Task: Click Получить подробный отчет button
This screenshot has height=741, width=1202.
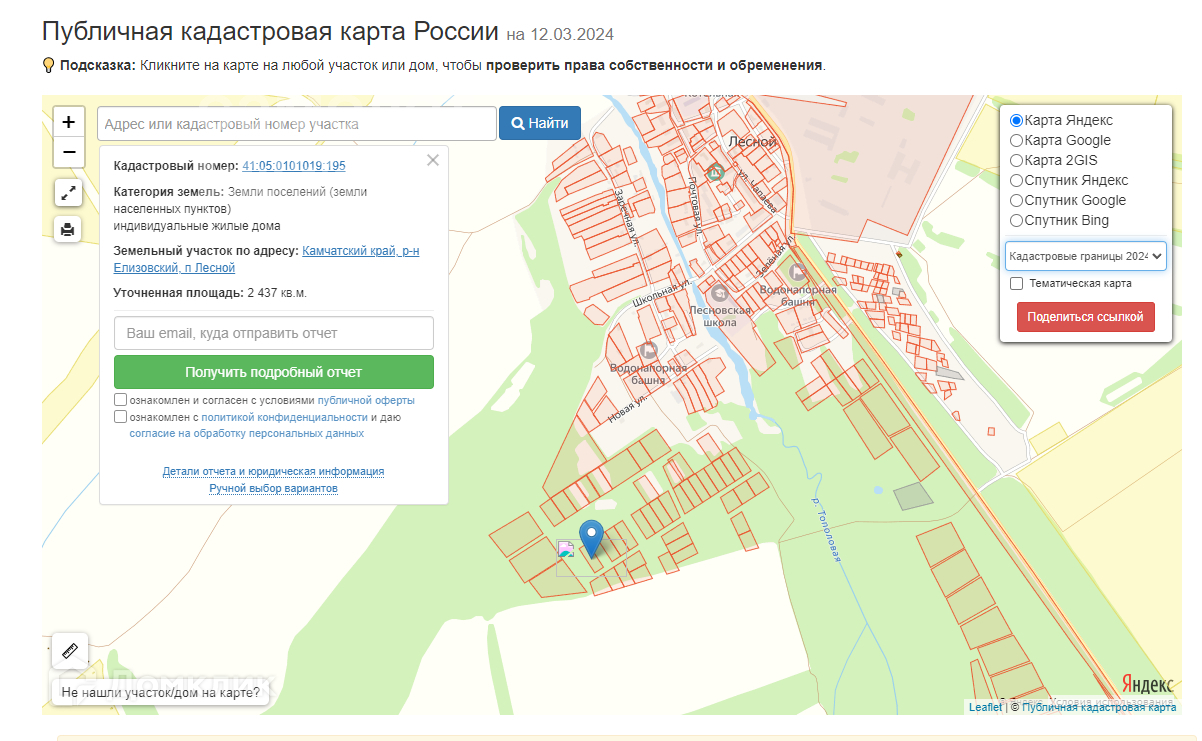Action: click(273, 372)
